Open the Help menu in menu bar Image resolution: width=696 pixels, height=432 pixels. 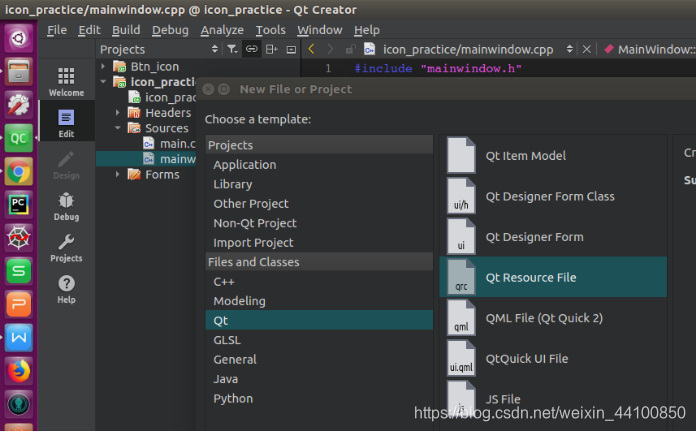coord(367,30)
